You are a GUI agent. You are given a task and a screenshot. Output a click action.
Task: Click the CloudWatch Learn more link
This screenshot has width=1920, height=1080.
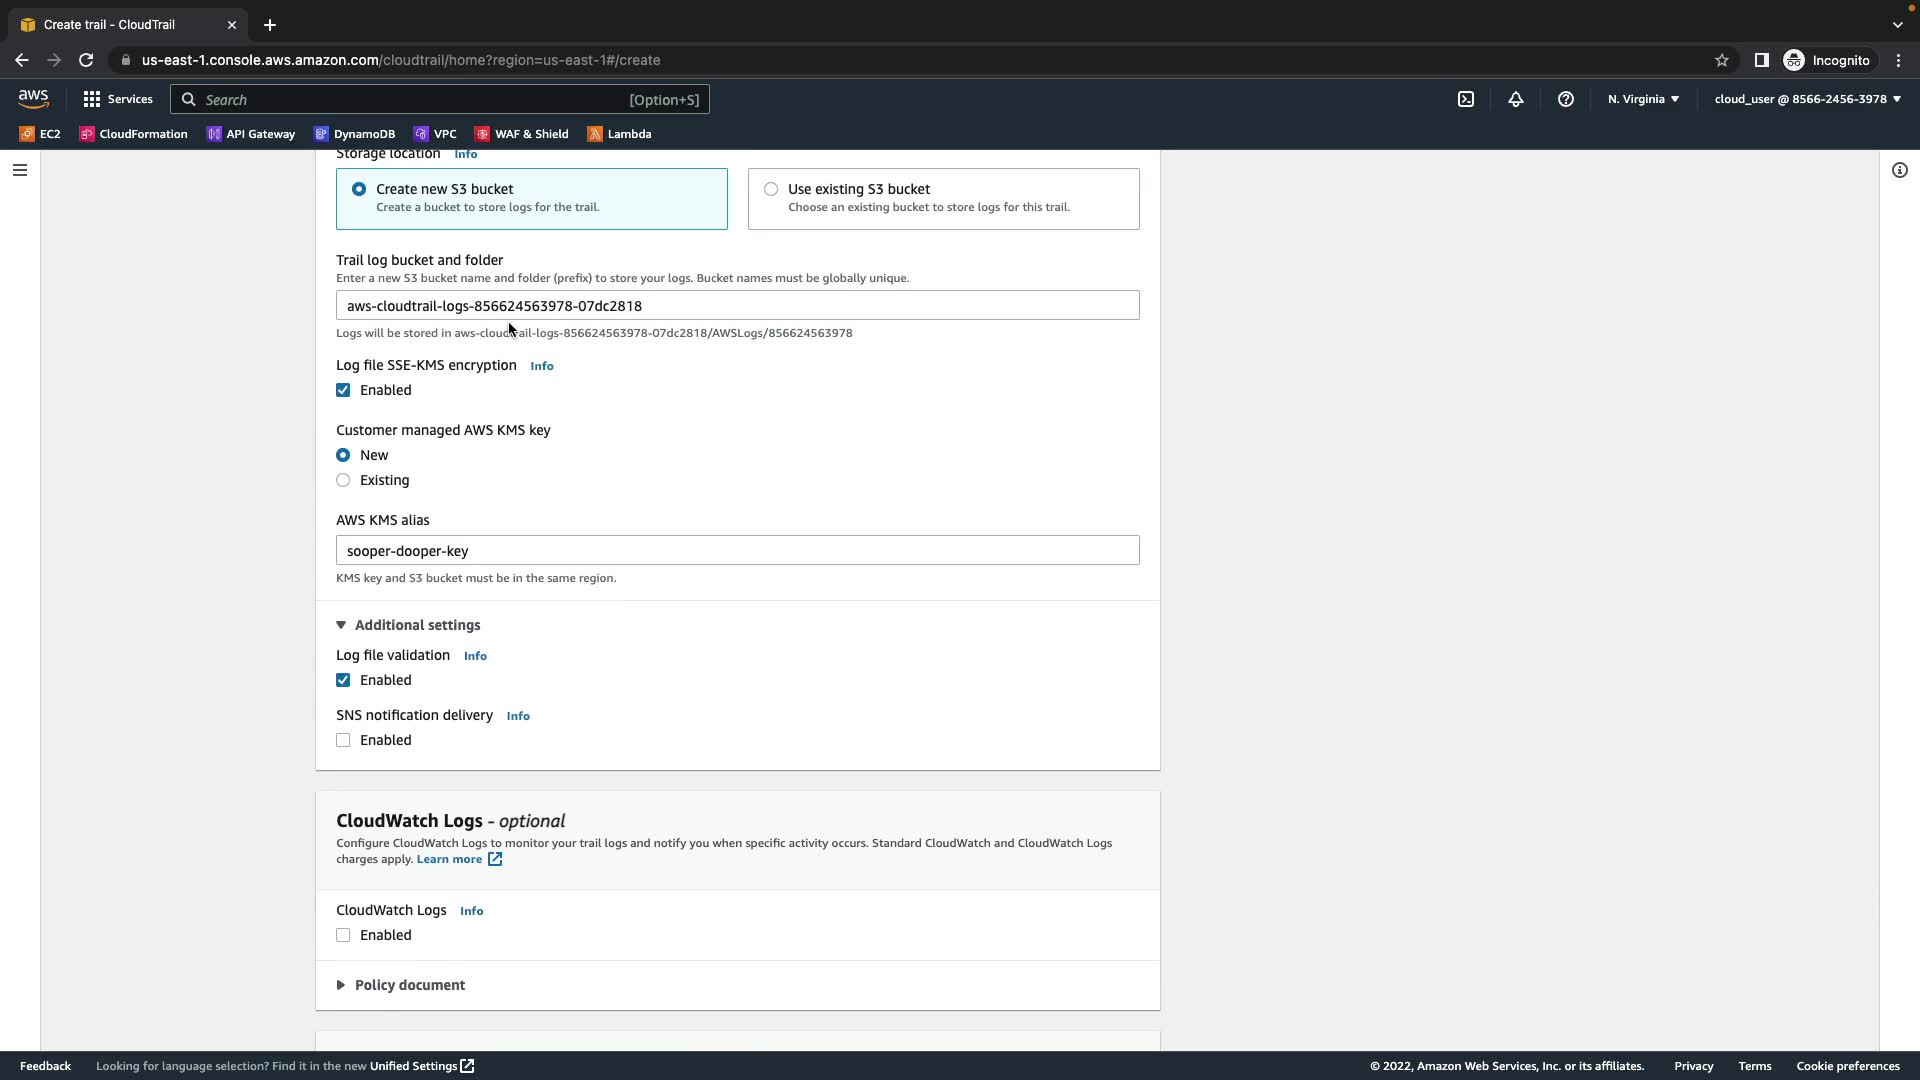coord(449,859)
